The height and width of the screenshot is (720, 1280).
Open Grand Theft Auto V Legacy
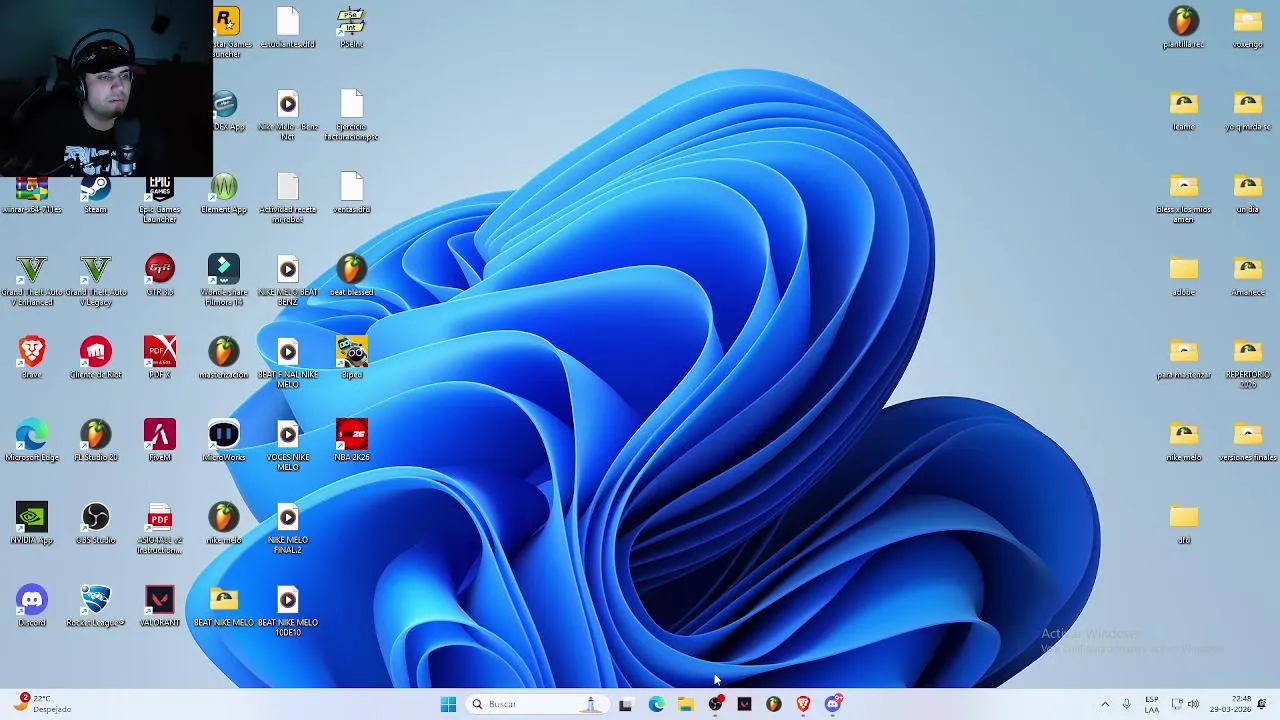[95, 280]
